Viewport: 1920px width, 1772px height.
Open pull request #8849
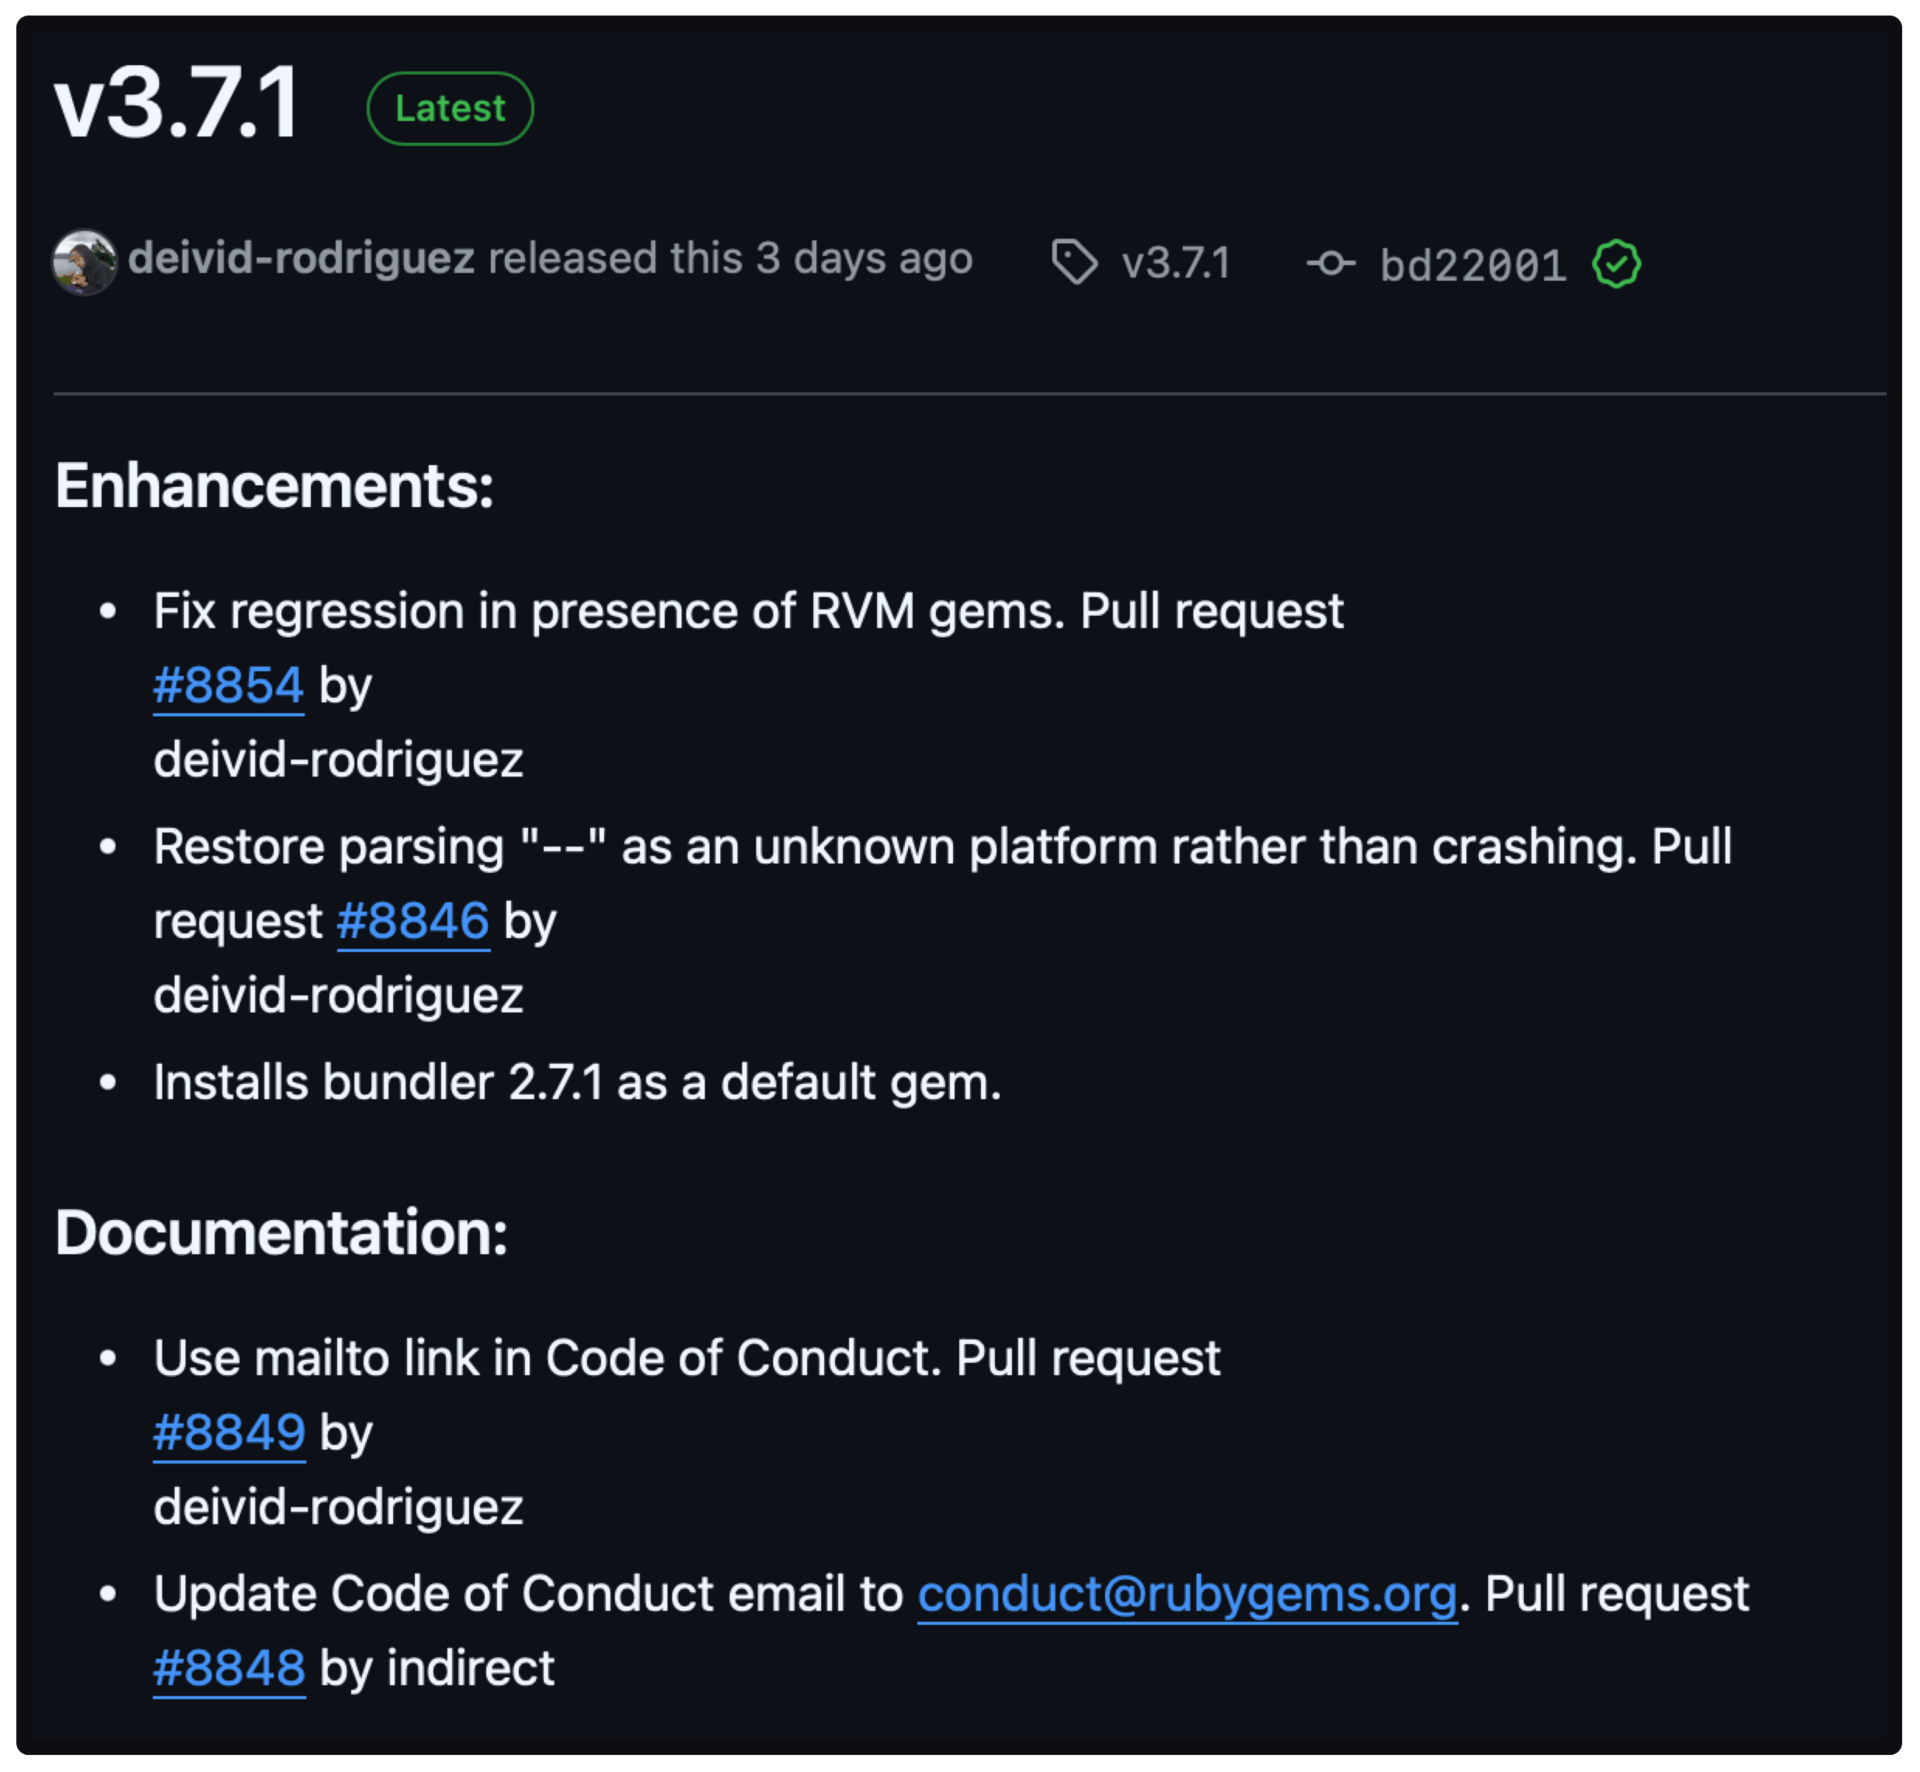point(229,1433)
